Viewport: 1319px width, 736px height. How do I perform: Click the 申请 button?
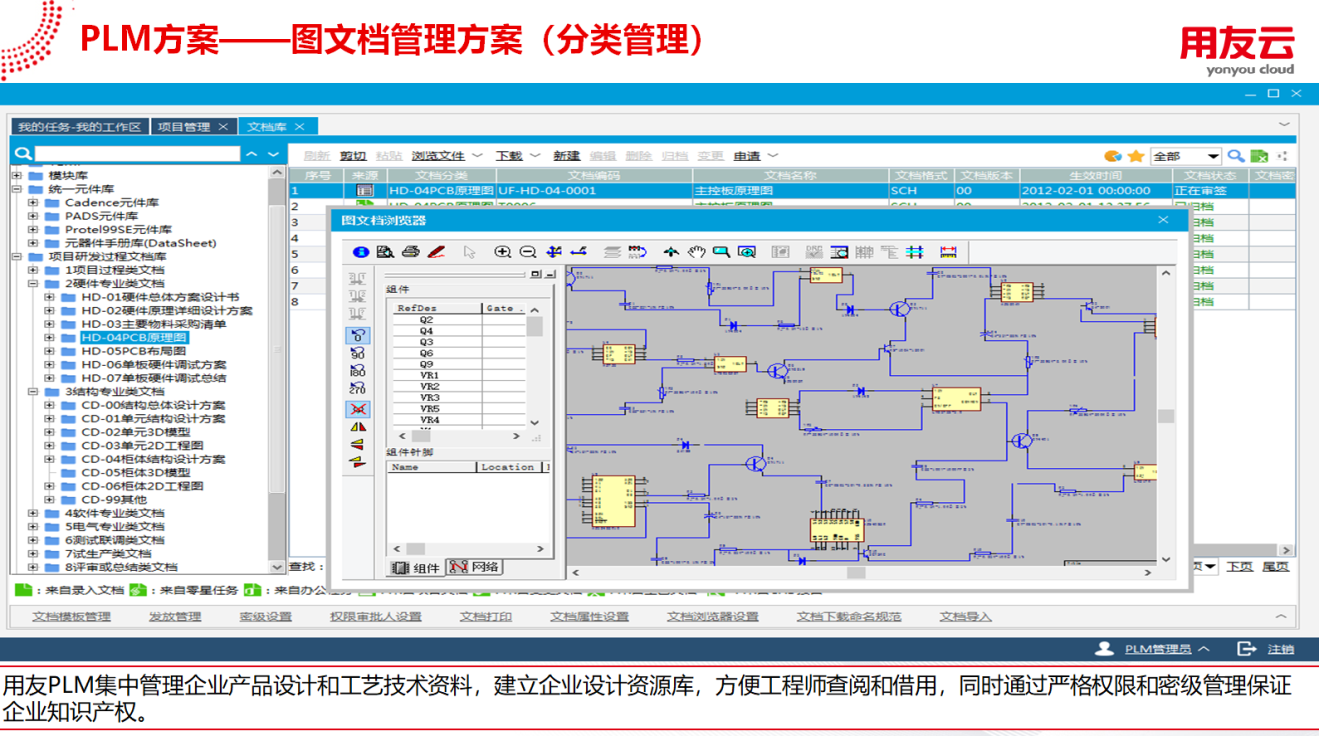pyautogui.click(x=747, y=156)
